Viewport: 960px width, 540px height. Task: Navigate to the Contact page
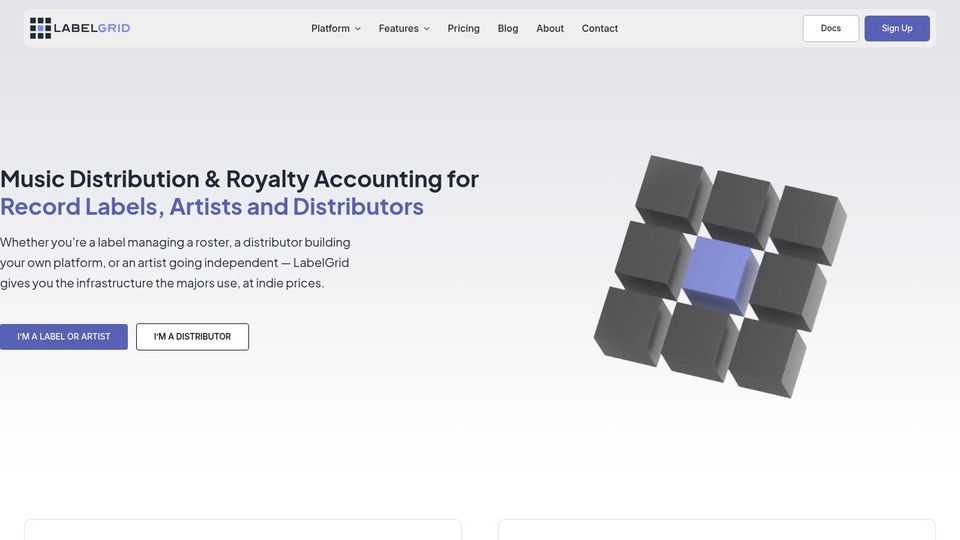[599, 28]
